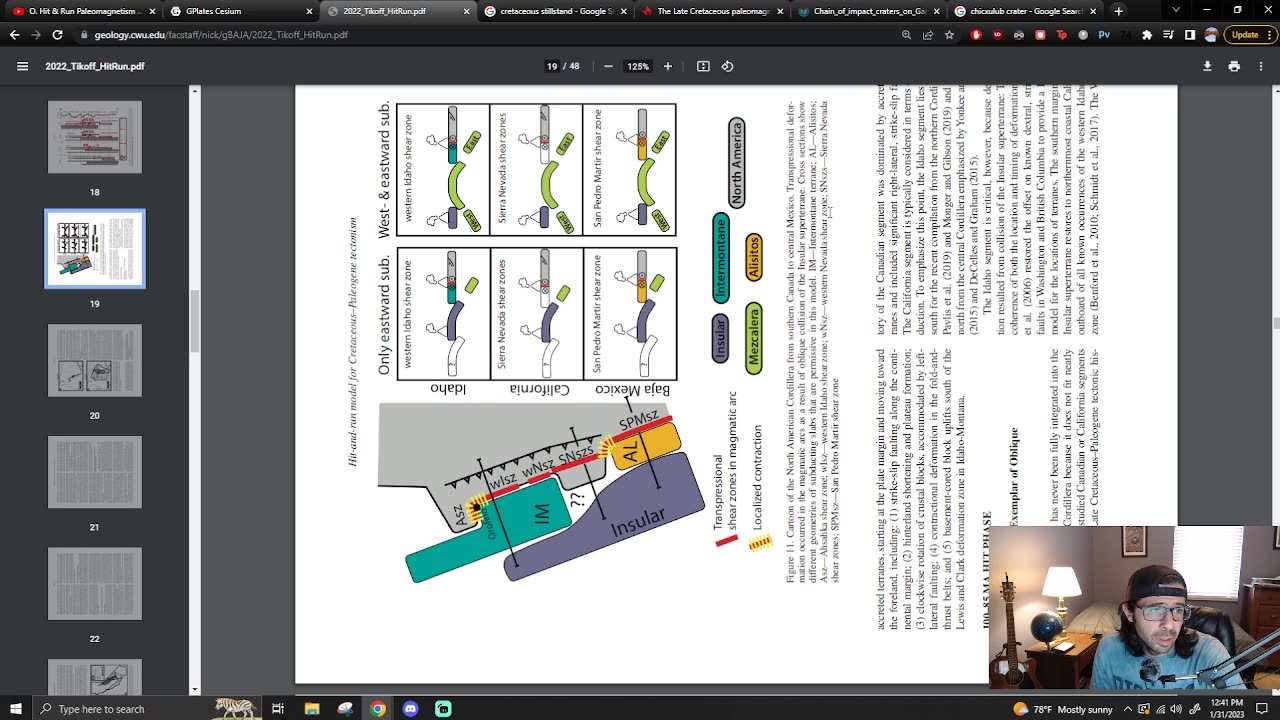Open the media controls icon
The width and height of the screenshot is (1280, 720).
[1168, 34]
